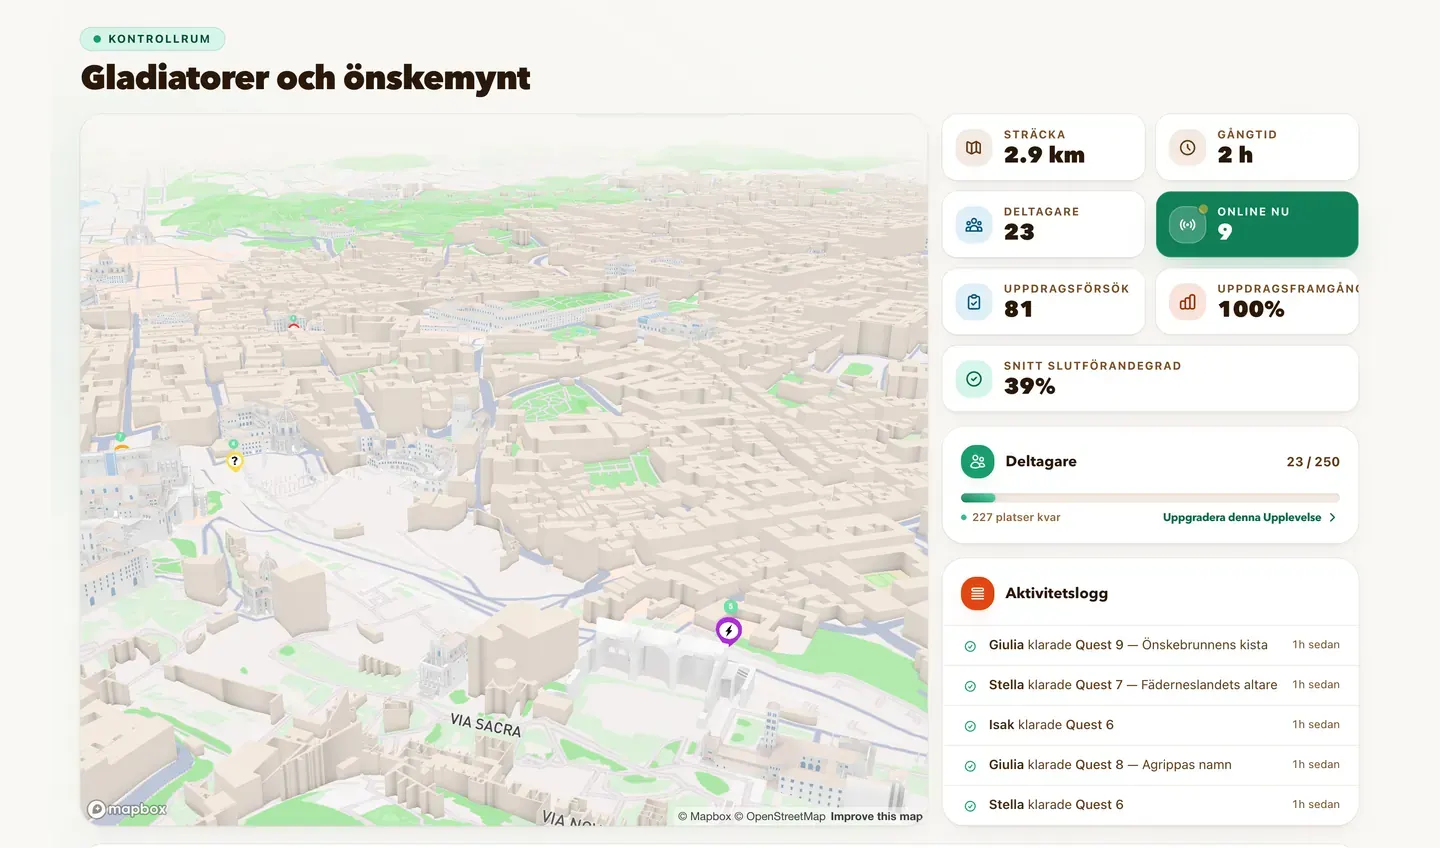1440x848 pixels.
Task: Click the clock icon in Gångtid card
Action: coord(1187,148)
